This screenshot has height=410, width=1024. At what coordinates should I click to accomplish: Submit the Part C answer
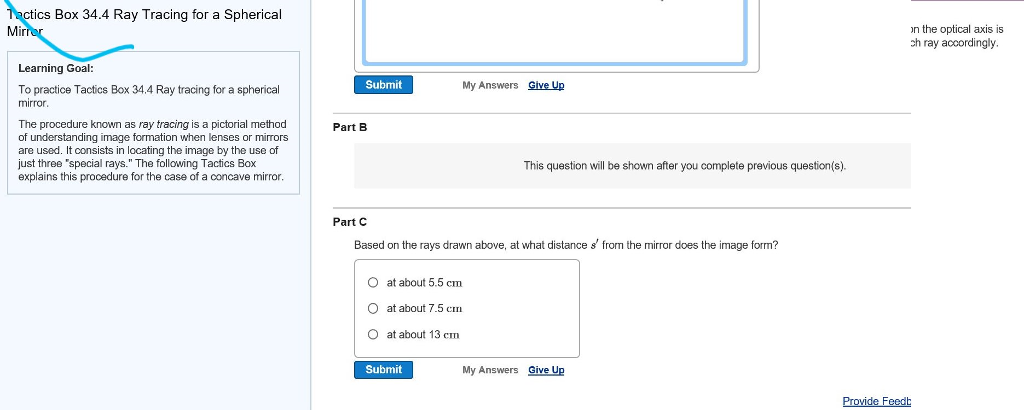pos(383,370)
